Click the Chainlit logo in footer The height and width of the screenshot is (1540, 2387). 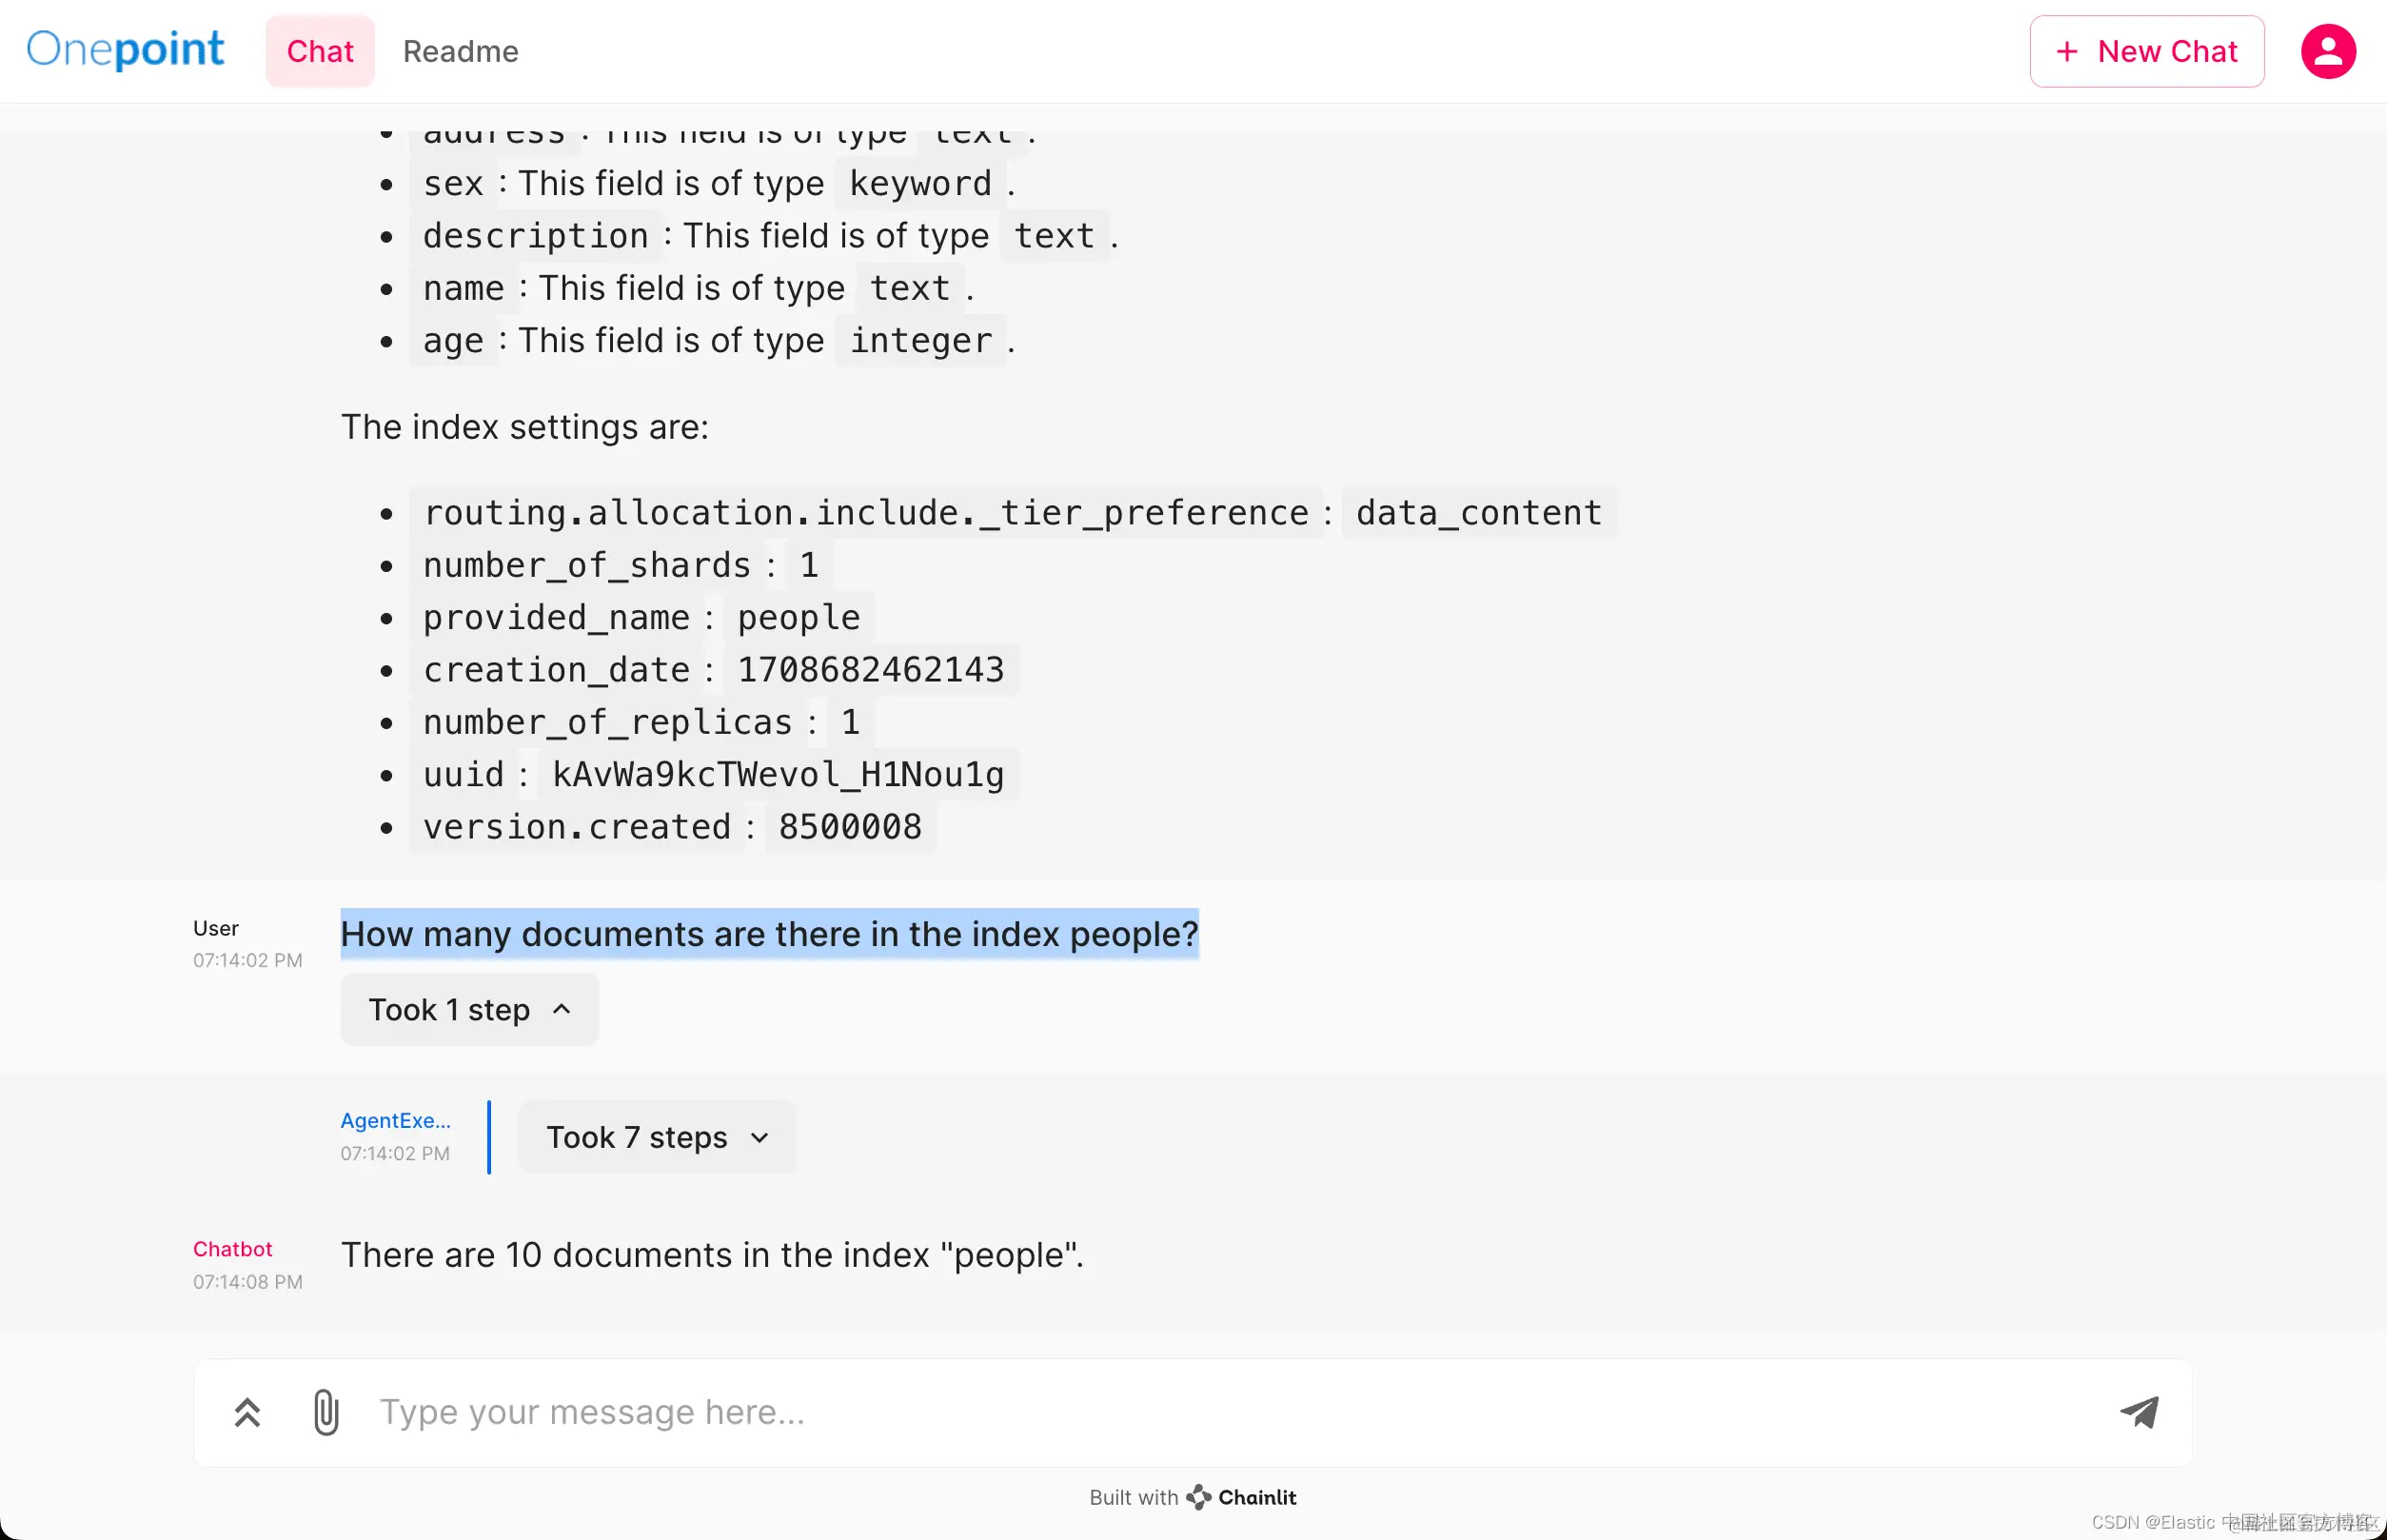point(1241,1497)
